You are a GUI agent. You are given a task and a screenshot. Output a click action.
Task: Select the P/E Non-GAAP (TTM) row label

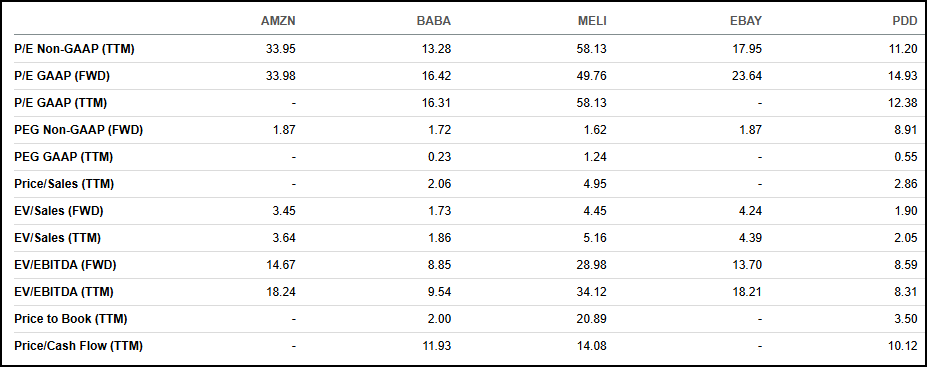pyautogui.click(x=74, y=49)
